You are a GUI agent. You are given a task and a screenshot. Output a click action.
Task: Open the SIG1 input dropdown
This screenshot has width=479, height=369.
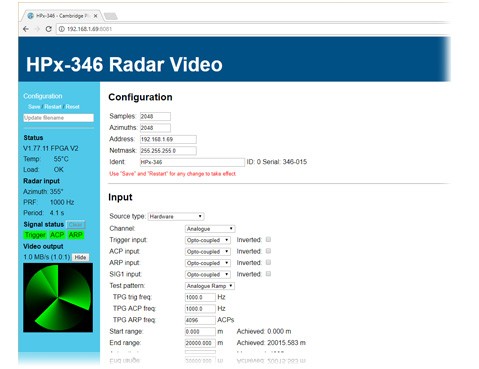tap(208, 274)
